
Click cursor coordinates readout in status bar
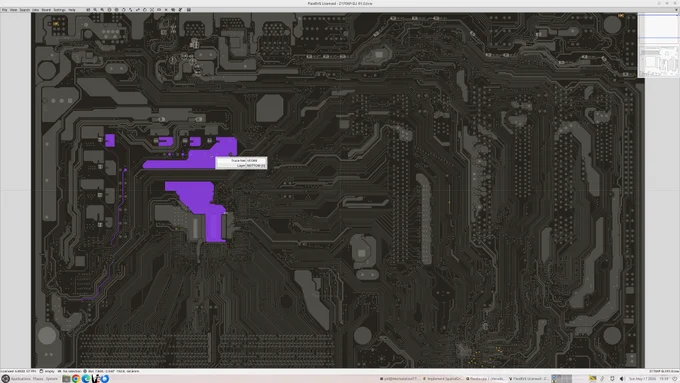(x=114, y=371)
